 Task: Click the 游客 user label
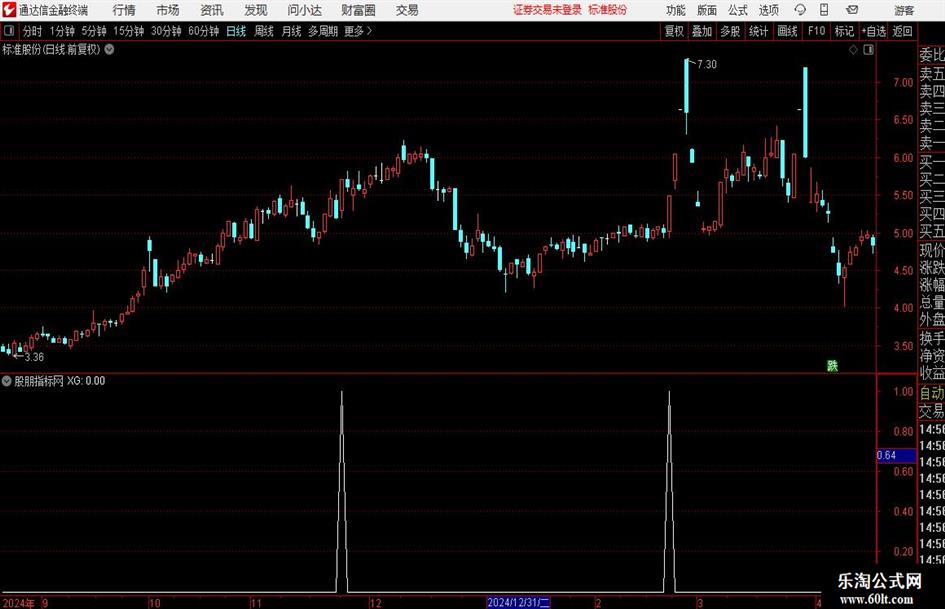[904, 10]
